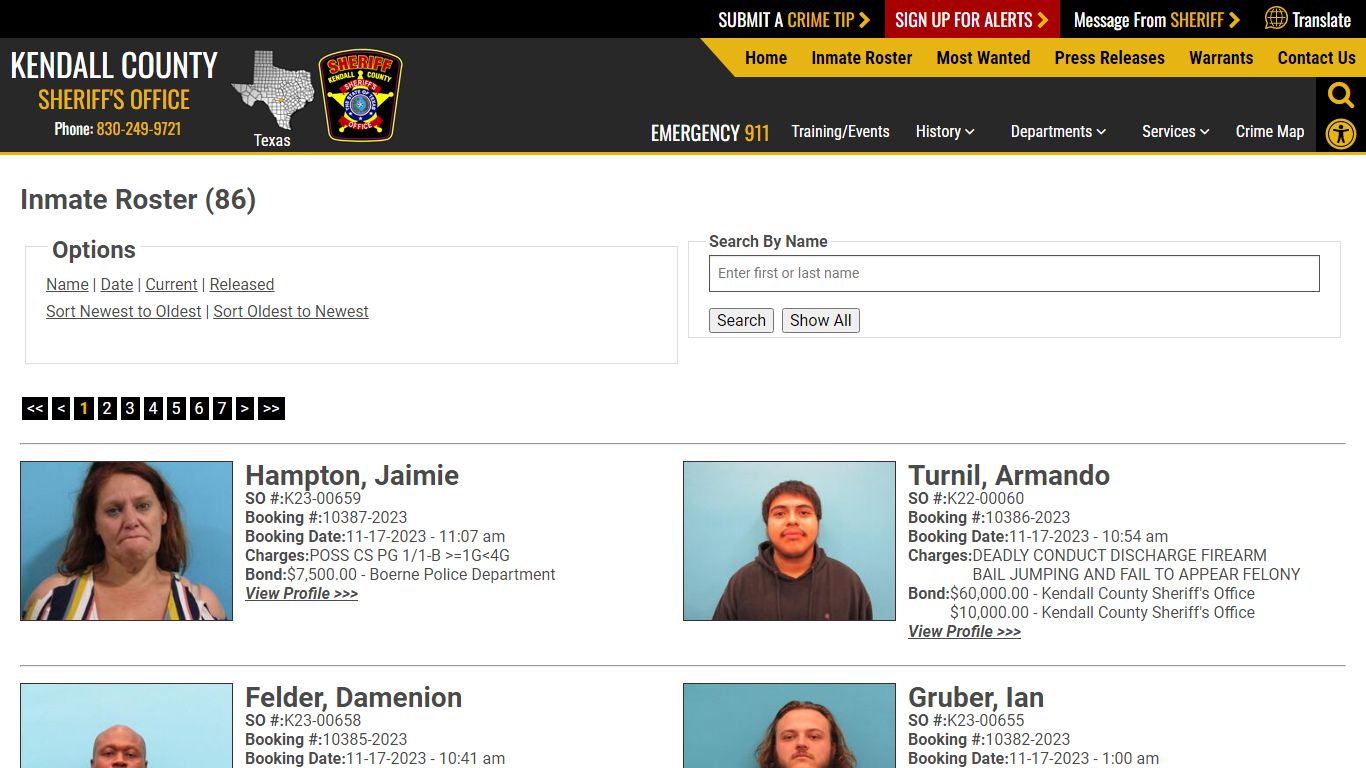Click the $7,500.00 Boerne Police bond line
Screen dimensions: 1366x768
point(400,574)
